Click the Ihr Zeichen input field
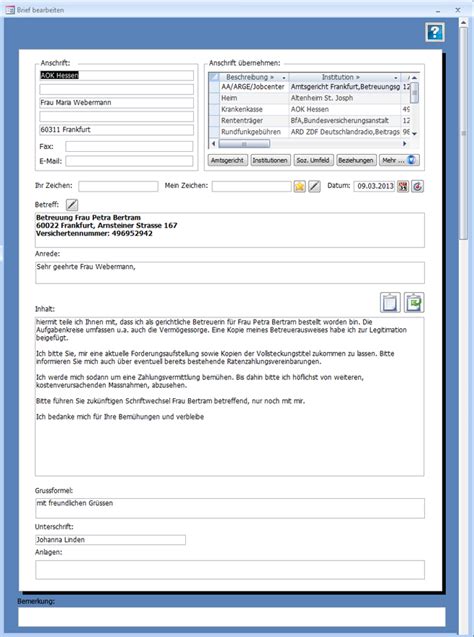Image resolution: width=474 pixels, height=637 pixels. tap(118, 186)
